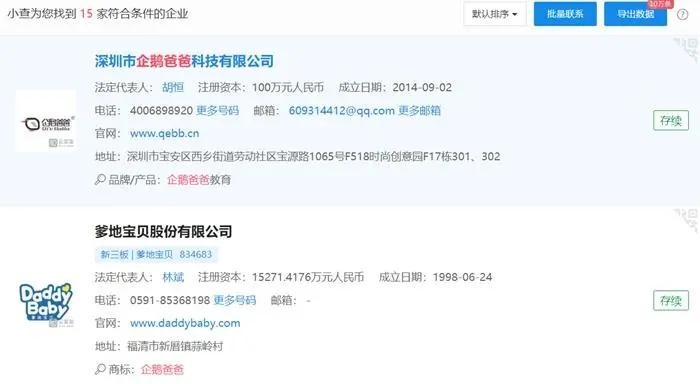Open legal representative 林斌 link
Viewport: 700px width, 384px height.
click(x=173, y=277)
